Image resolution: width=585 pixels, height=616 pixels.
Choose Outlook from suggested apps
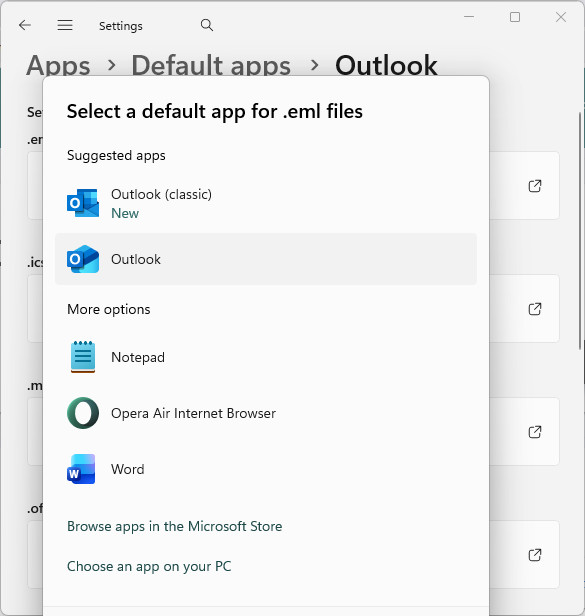(x=266, y=259)
